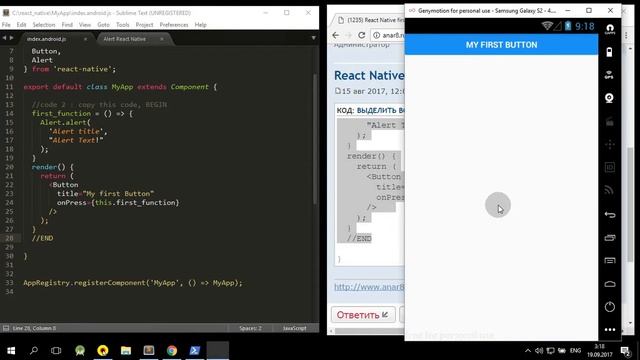Open Tools menu in Sublime Text
The height and width of the screenshot is (360, 640).
122,25
